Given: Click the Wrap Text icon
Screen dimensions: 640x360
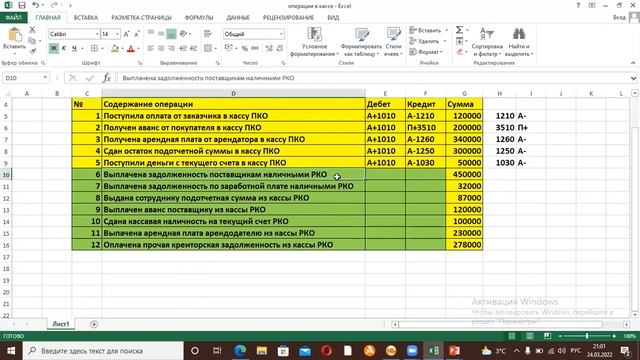Looking at the screenshot, I should click(x=208, y=34).
